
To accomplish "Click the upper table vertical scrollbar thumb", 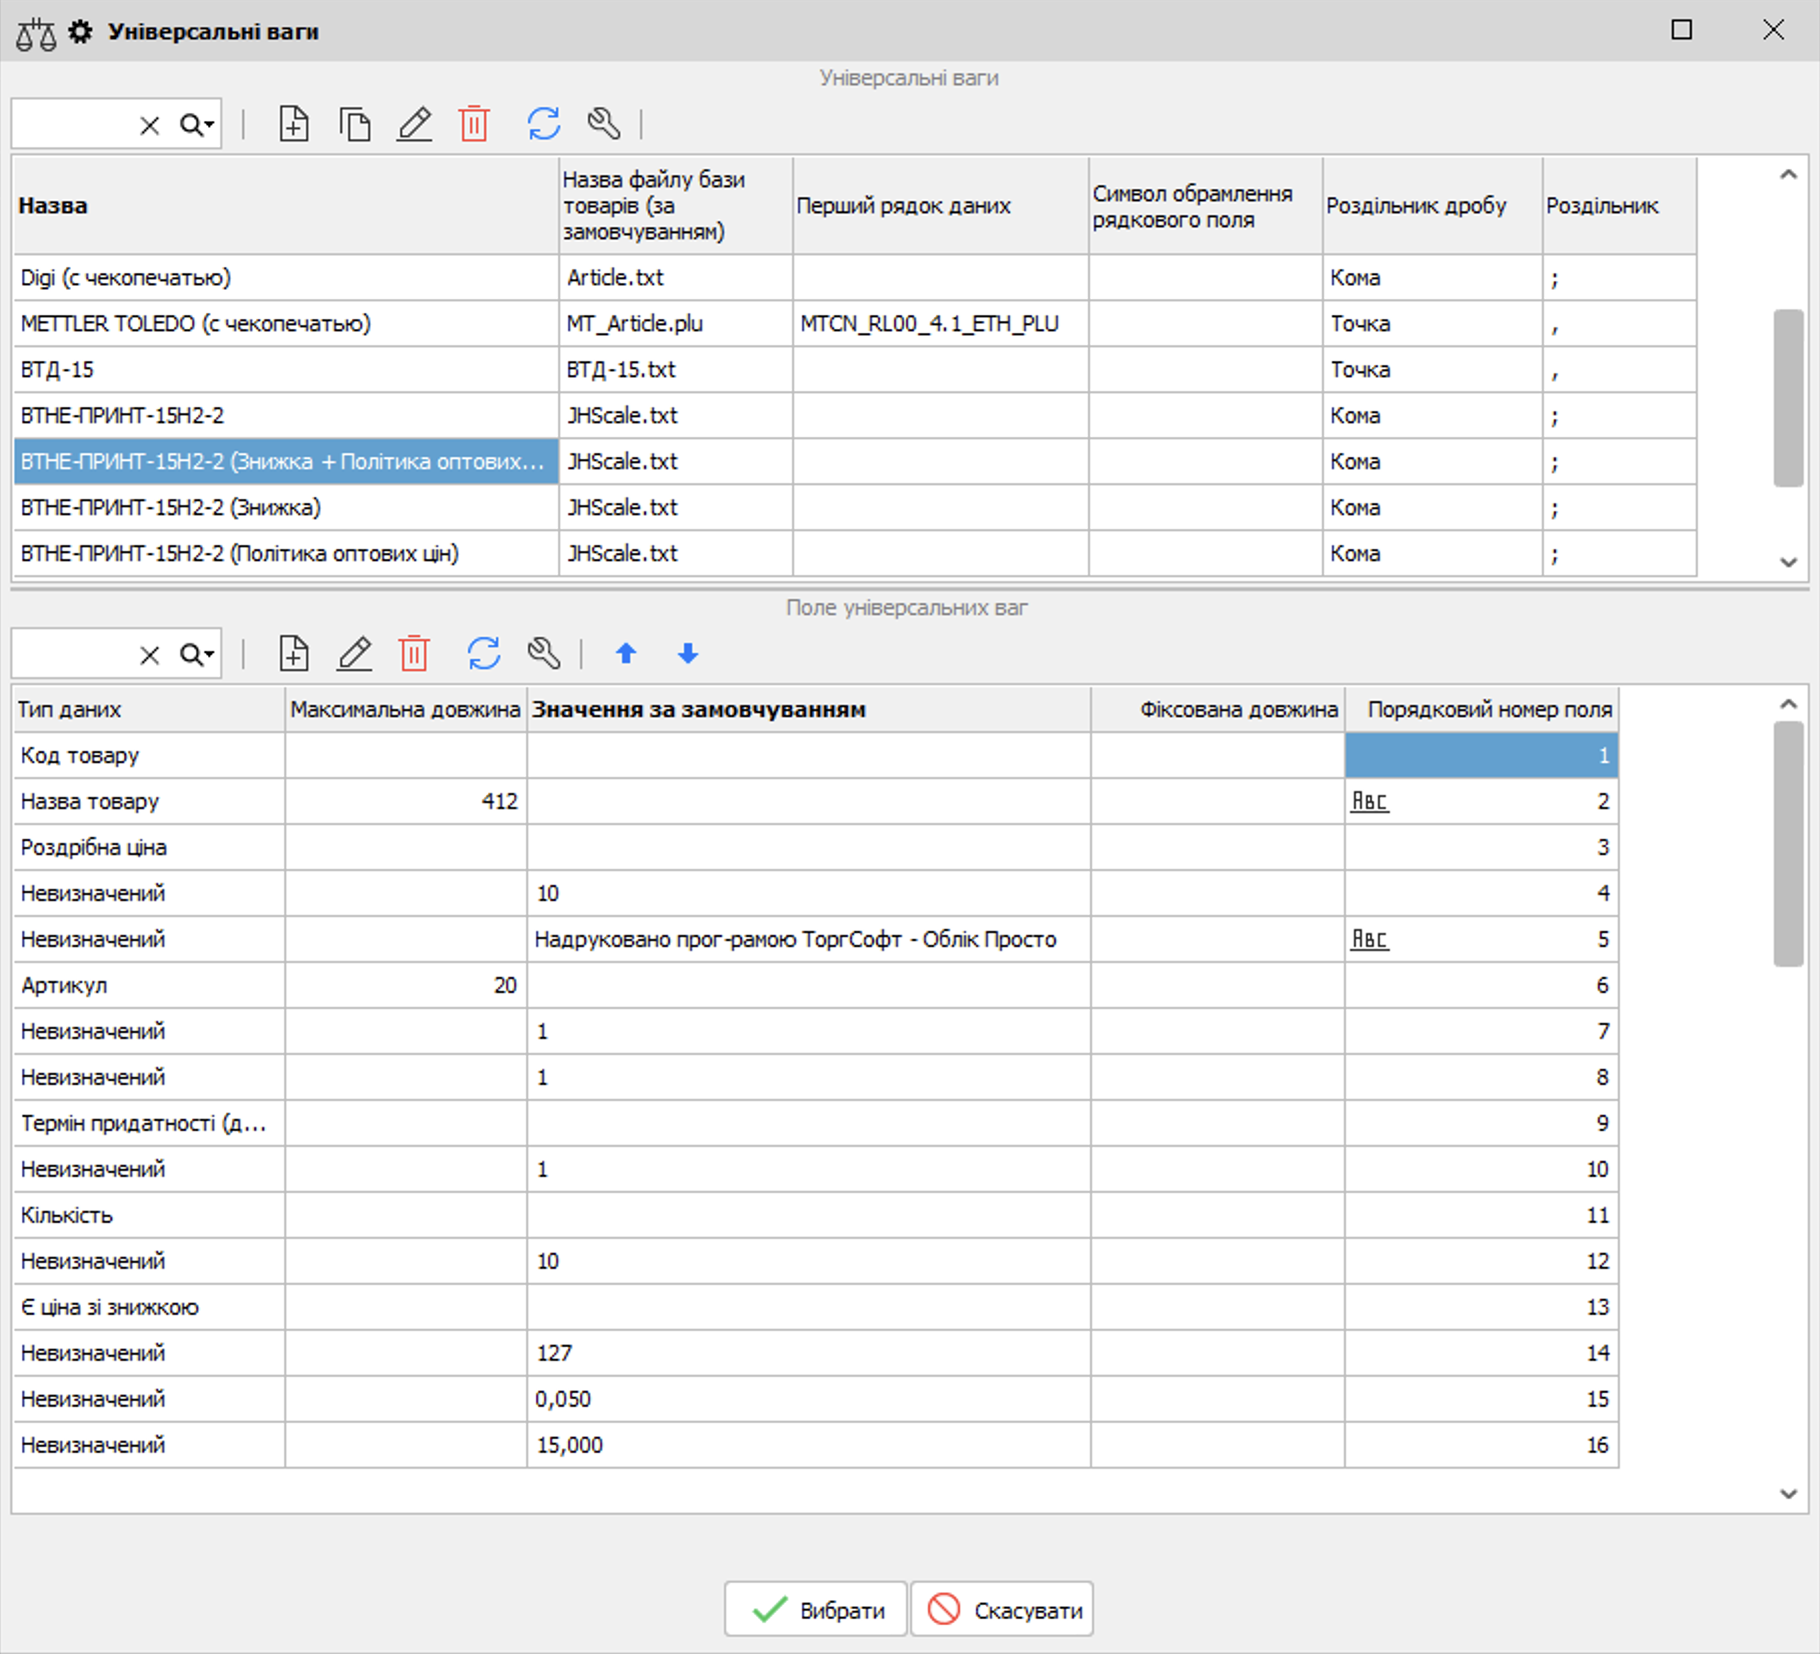I will pyautogui.click(x=1788, y=398).
